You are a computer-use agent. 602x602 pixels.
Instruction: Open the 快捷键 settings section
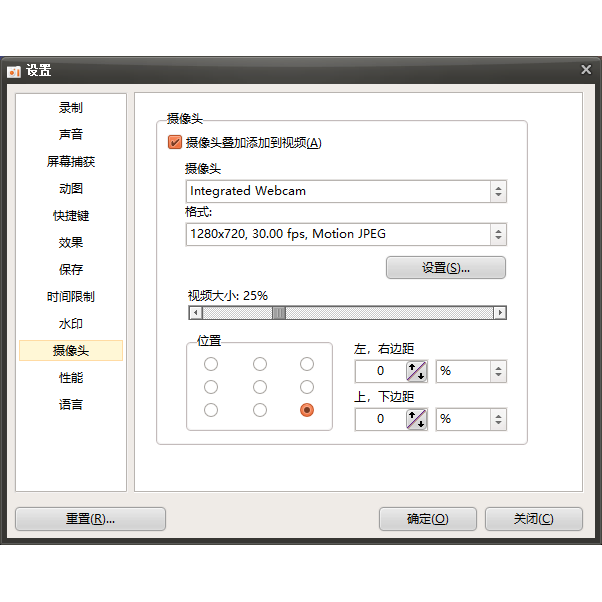71,216
